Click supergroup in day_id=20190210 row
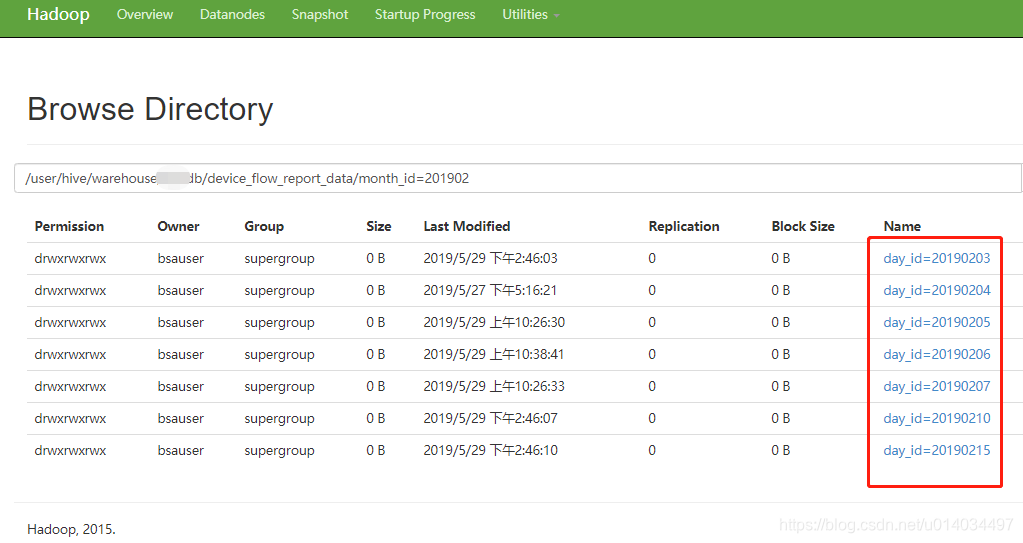The image size is (1023, 543). point(279,418)
